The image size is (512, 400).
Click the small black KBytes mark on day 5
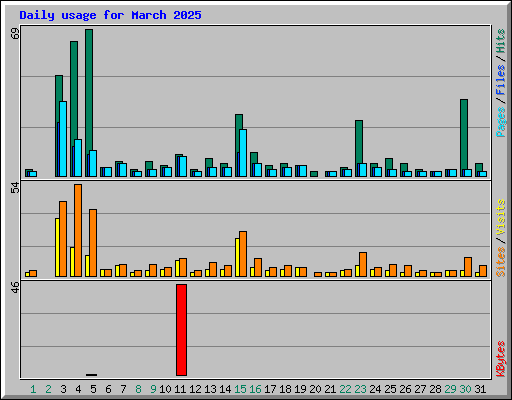(92, 375)
